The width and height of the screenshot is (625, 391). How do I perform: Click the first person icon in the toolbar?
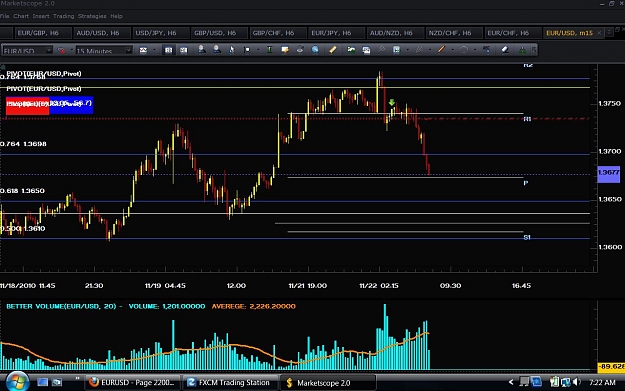202,50
